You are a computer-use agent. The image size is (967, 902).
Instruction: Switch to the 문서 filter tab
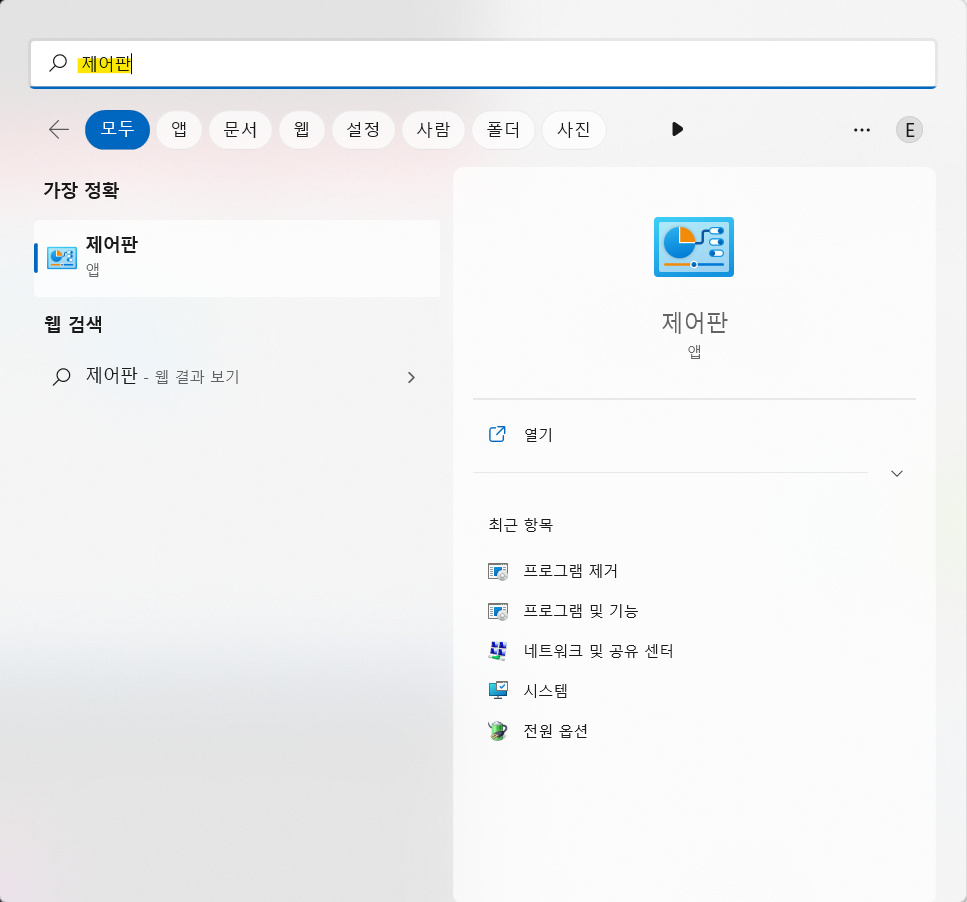click(241, 129)
